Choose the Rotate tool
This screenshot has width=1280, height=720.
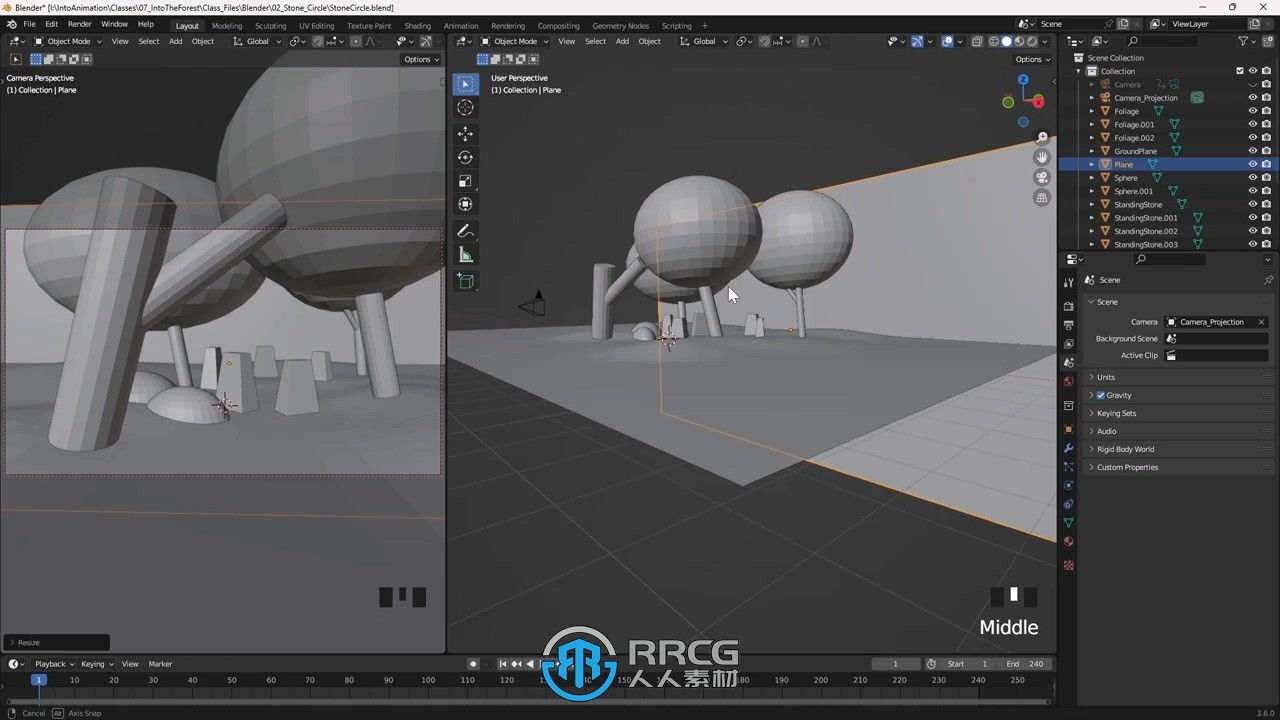coord(465,157)
